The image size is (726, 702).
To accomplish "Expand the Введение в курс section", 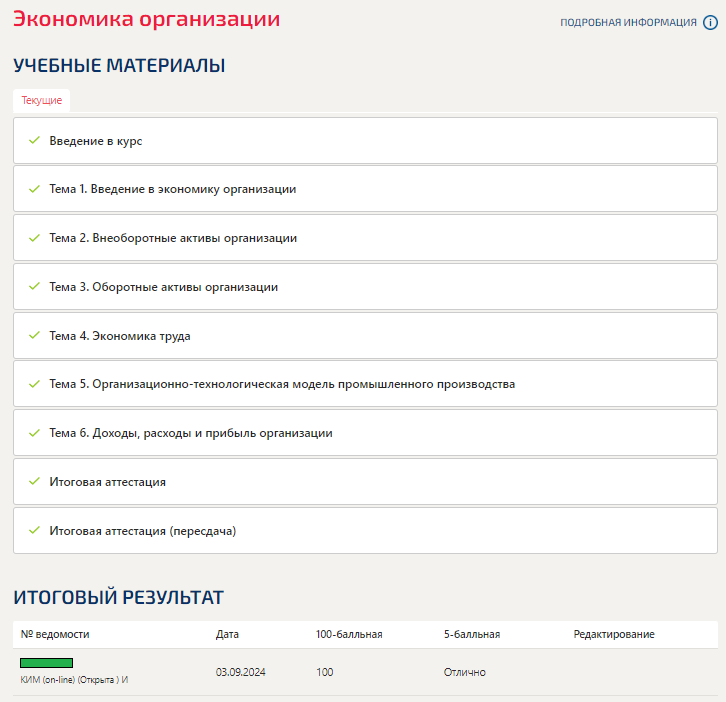I will coord(365,140).
